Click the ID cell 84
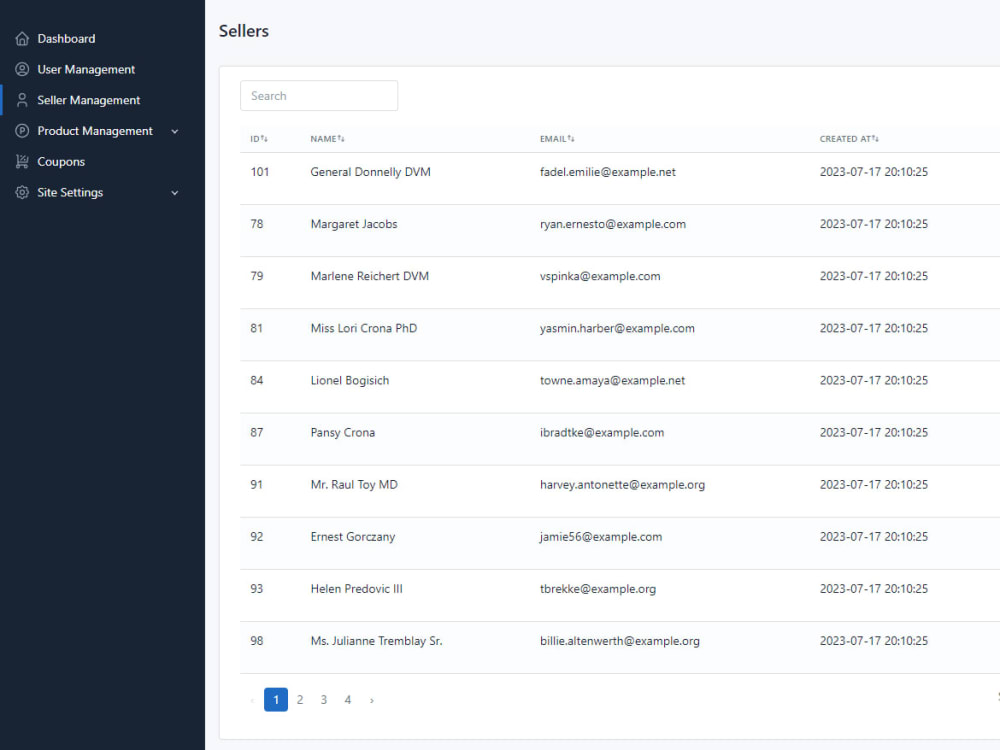Screen dimensions: 1000x750 [256, 381]
